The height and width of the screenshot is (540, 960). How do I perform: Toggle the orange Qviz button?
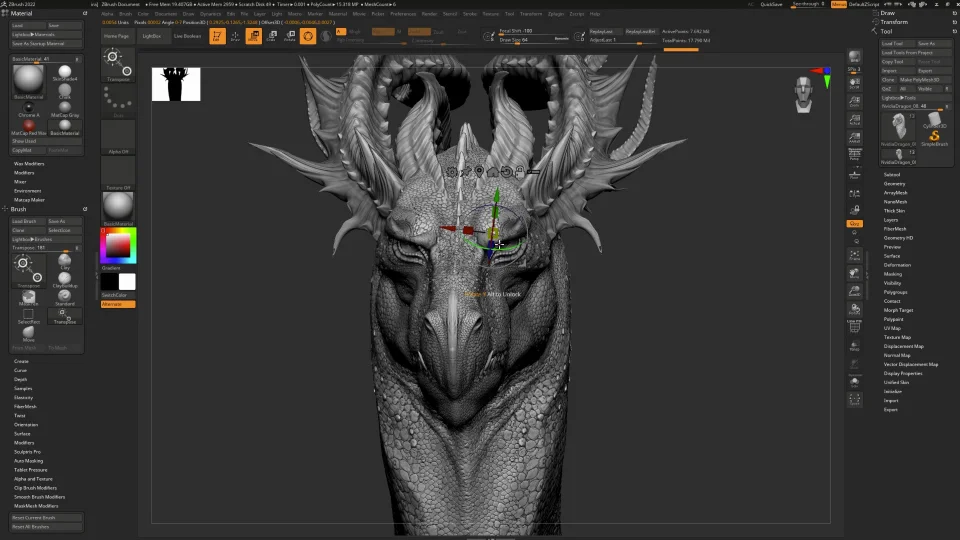[855, 224]
